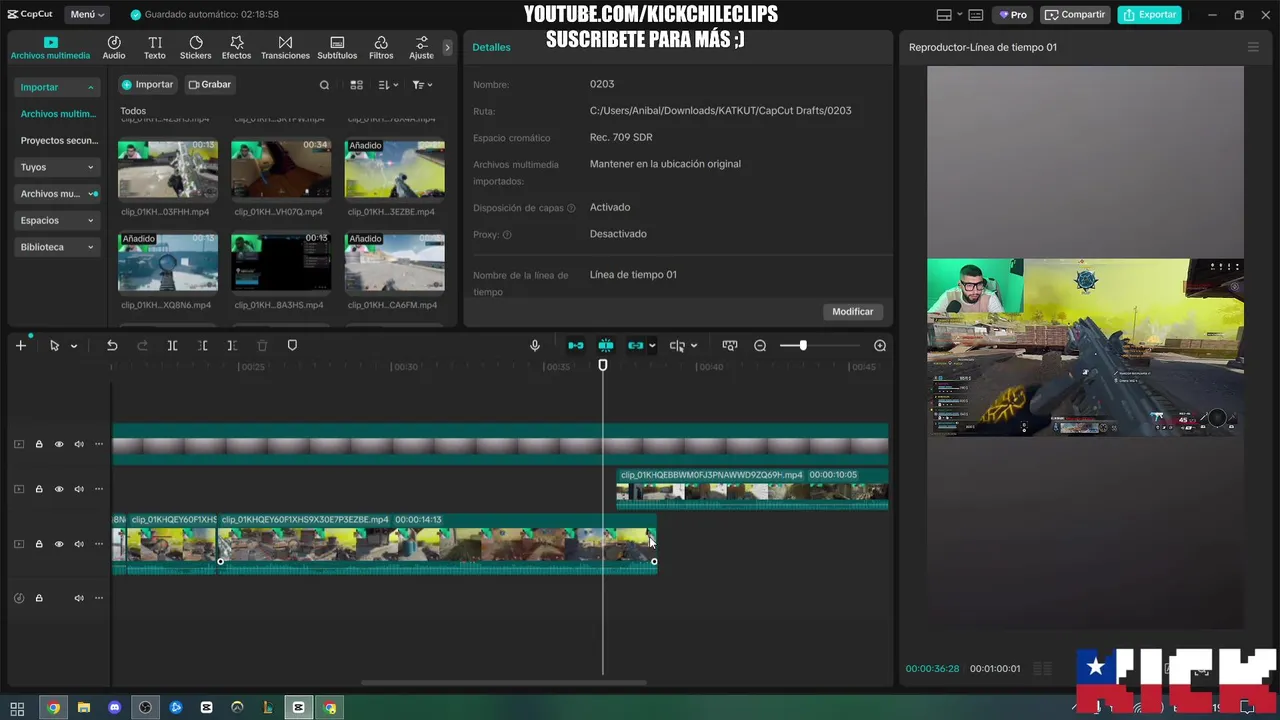Click the Grabar record button
Image resolution: width=1280 pixels, height=720 pixels.
click(210, 85)
